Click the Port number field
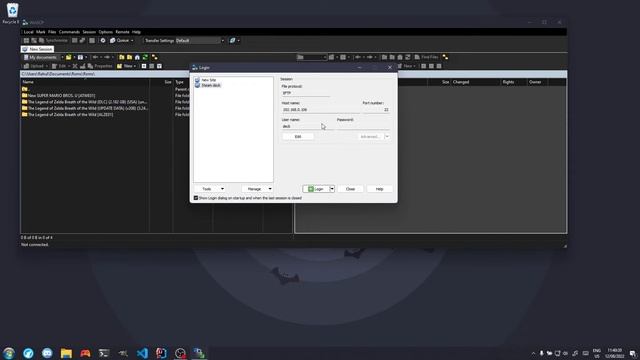The height and width of the screenshot is (360, 640). click(x=376, y=110)
